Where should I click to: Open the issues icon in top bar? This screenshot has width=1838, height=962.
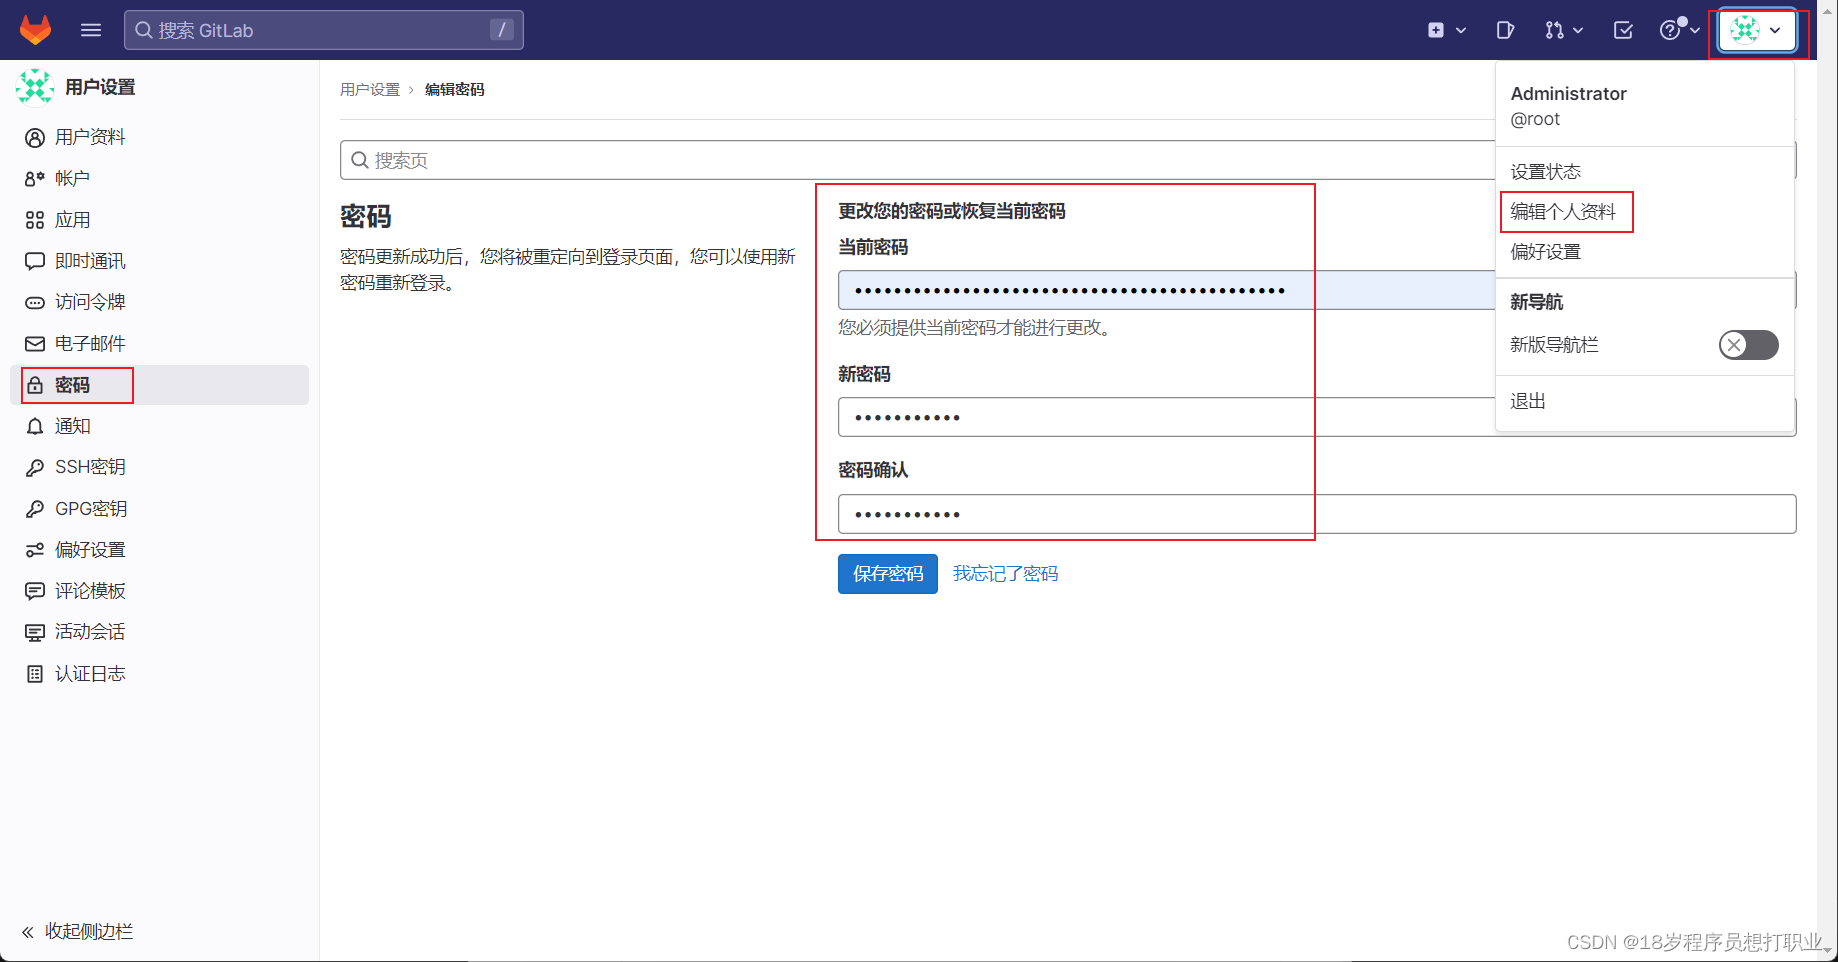[x=1505, y=30]
